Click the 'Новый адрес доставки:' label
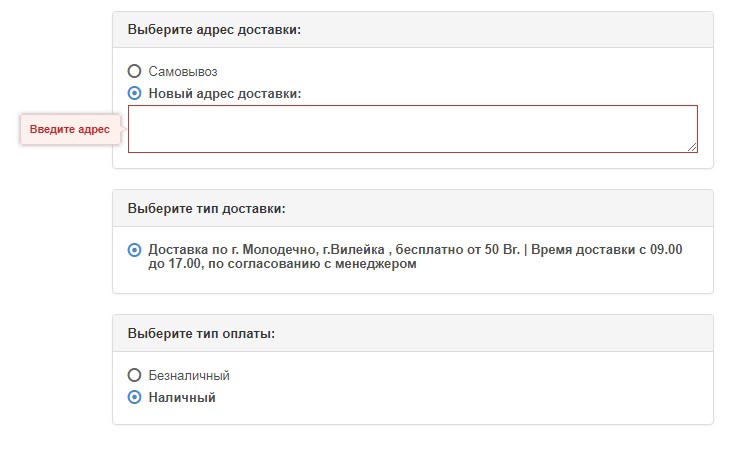The image size is (731, 457). (x=224, y=94)
